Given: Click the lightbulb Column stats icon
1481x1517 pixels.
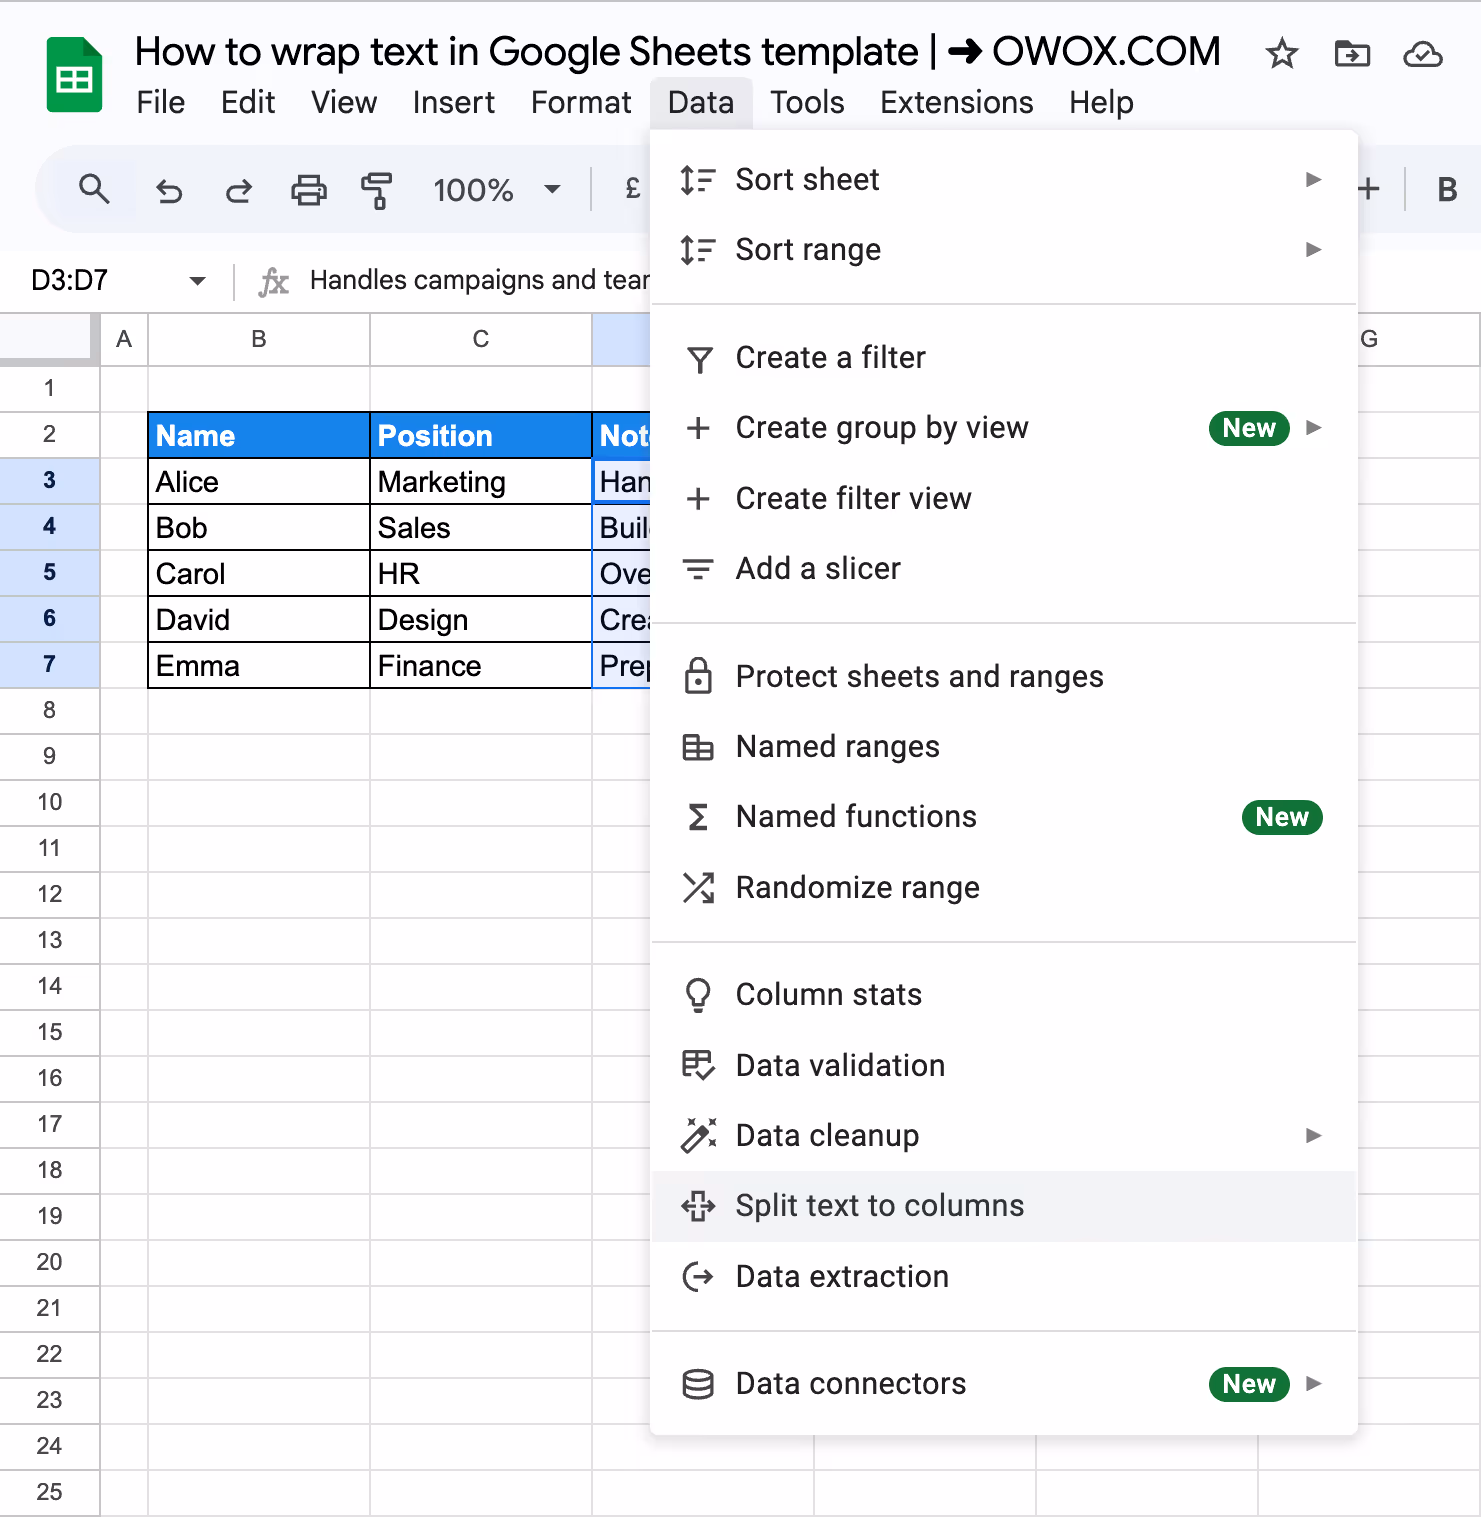Looking at the screenshot, I should (698, 995).
